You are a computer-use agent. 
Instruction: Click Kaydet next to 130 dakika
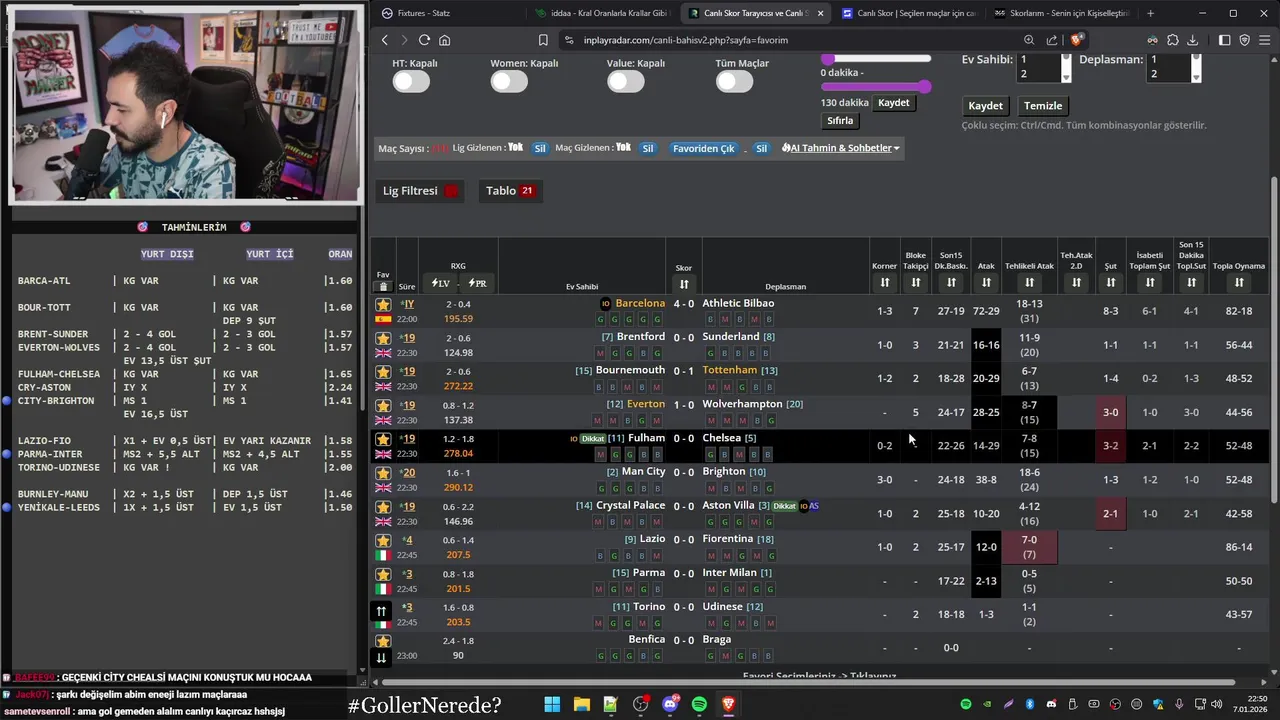(894, 103)
